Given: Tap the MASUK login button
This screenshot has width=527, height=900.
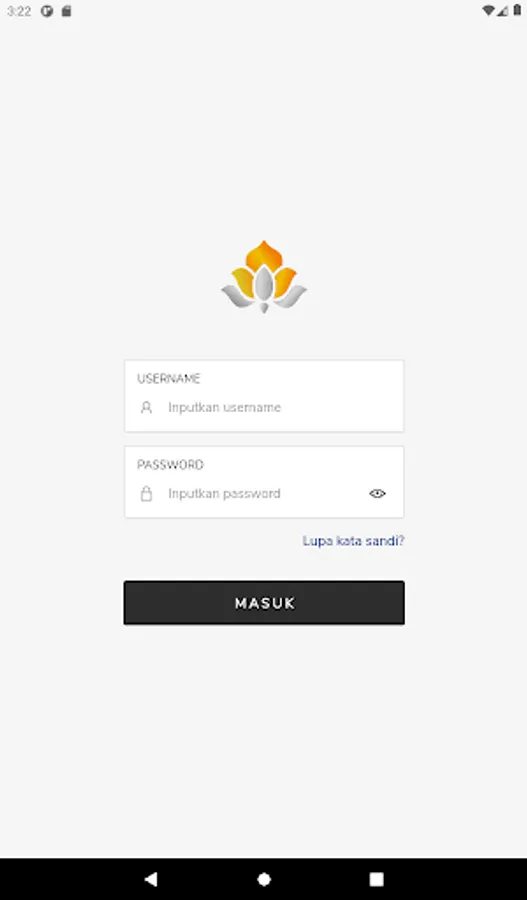Looking at the screenshot, I should tap(264, 603).
